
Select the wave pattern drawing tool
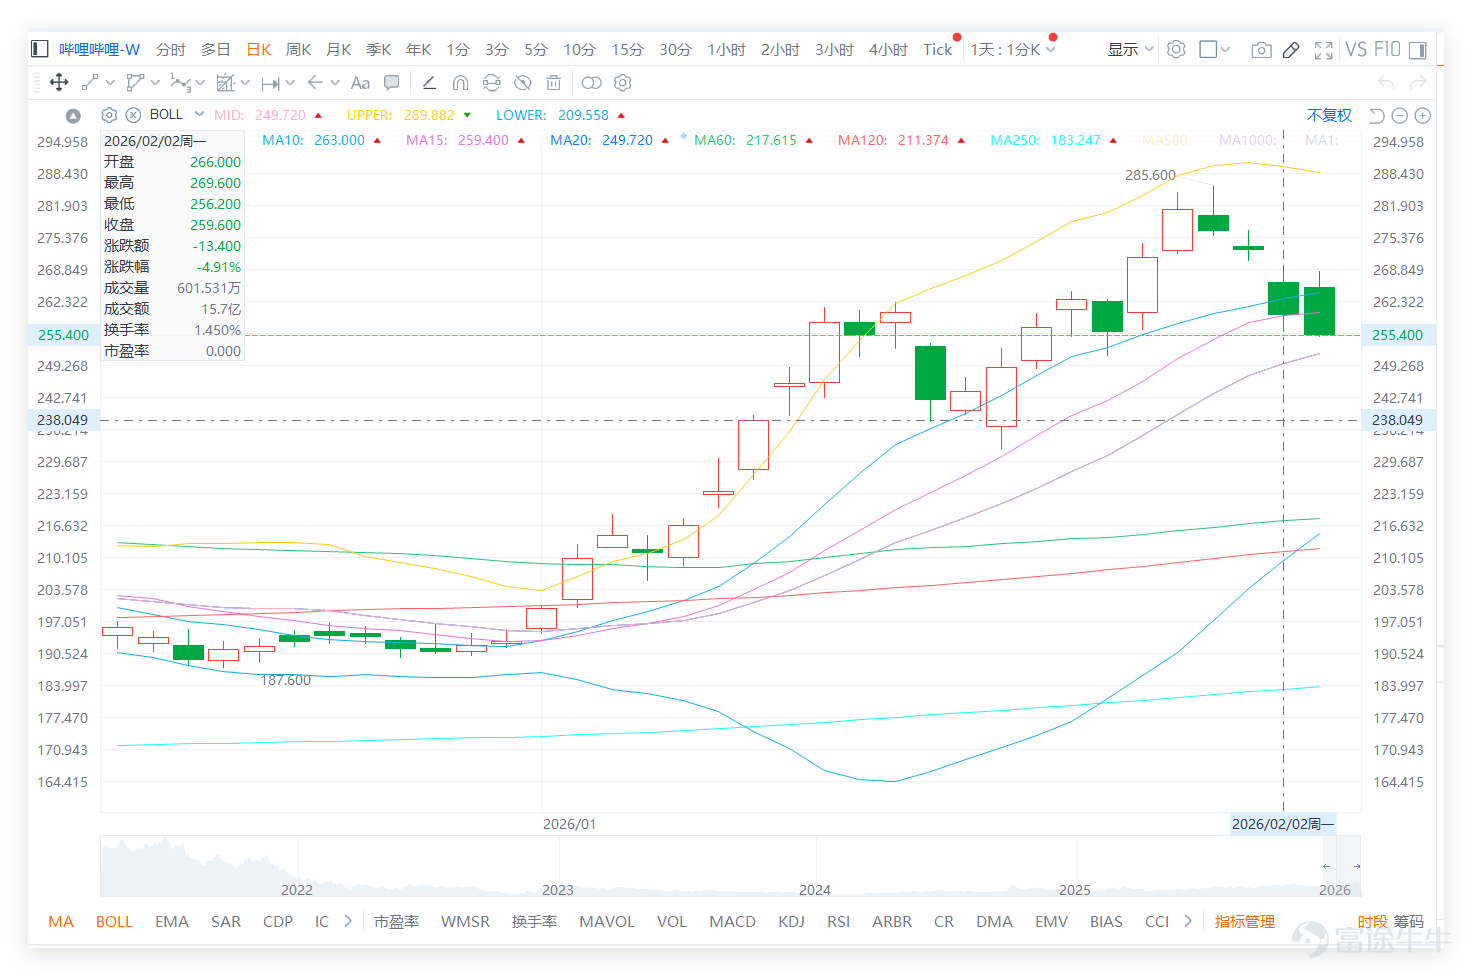tap(180, 83)
